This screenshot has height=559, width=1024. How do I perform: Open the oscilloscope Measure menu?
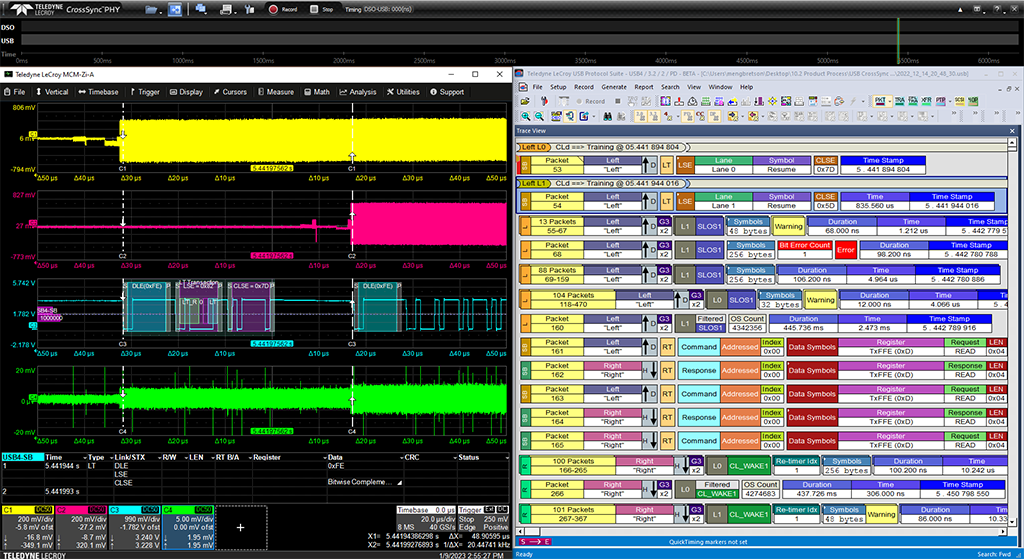[x=276, y=92]
